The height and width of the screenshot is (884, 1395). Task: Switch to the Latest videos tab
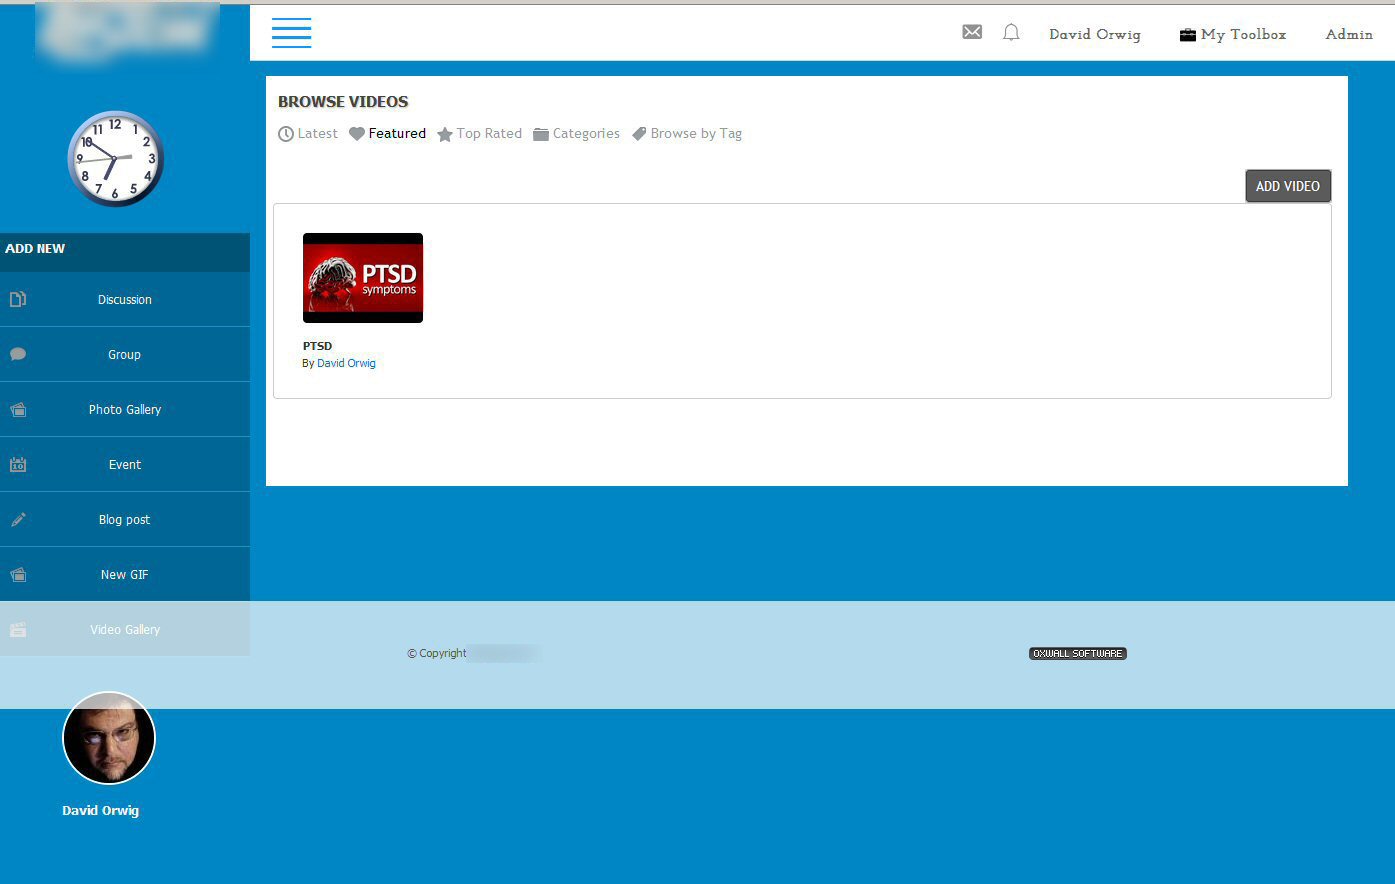[x=308, y=134]
